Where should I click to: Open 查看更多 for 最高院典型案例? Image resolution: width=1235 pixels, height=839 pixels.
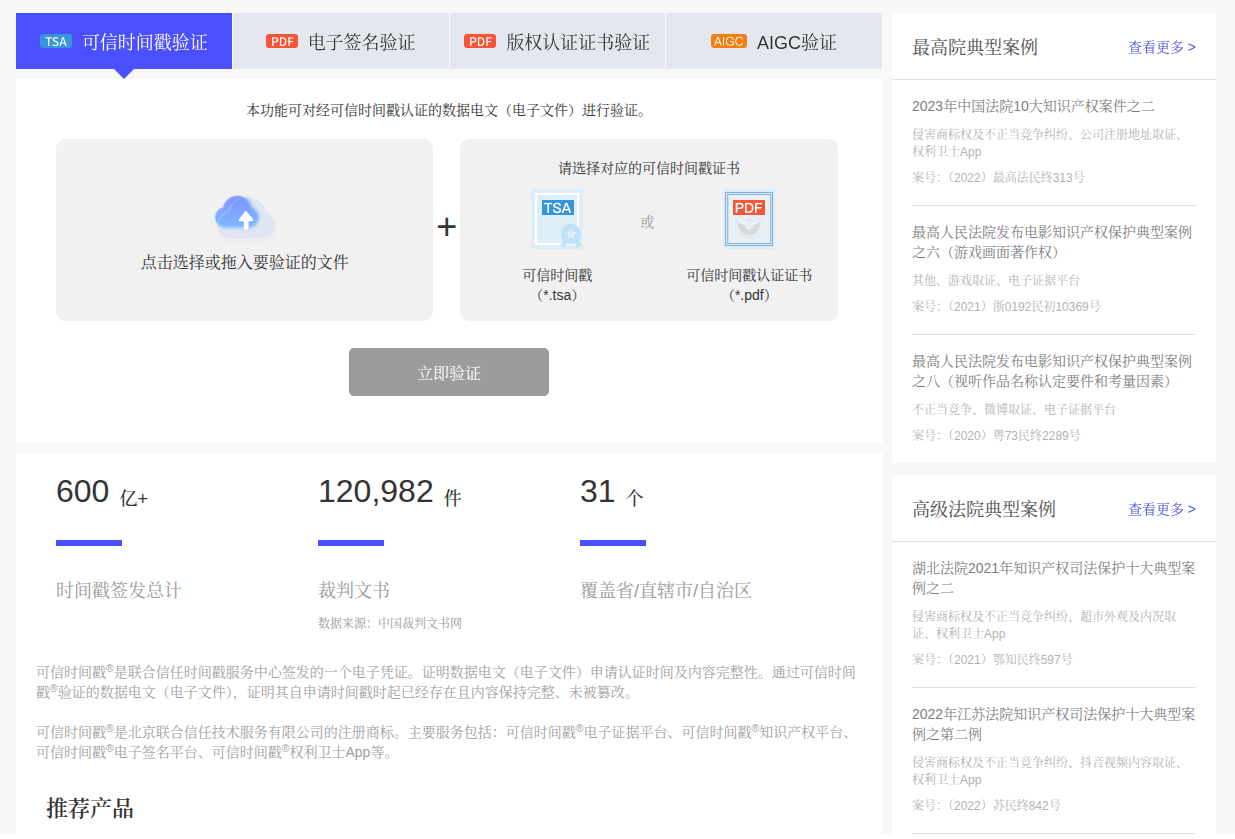pos(1162,47)
